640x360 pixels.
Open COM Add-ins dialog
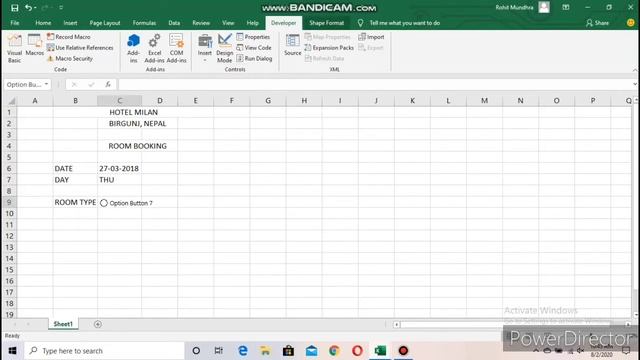pos(176,49)
